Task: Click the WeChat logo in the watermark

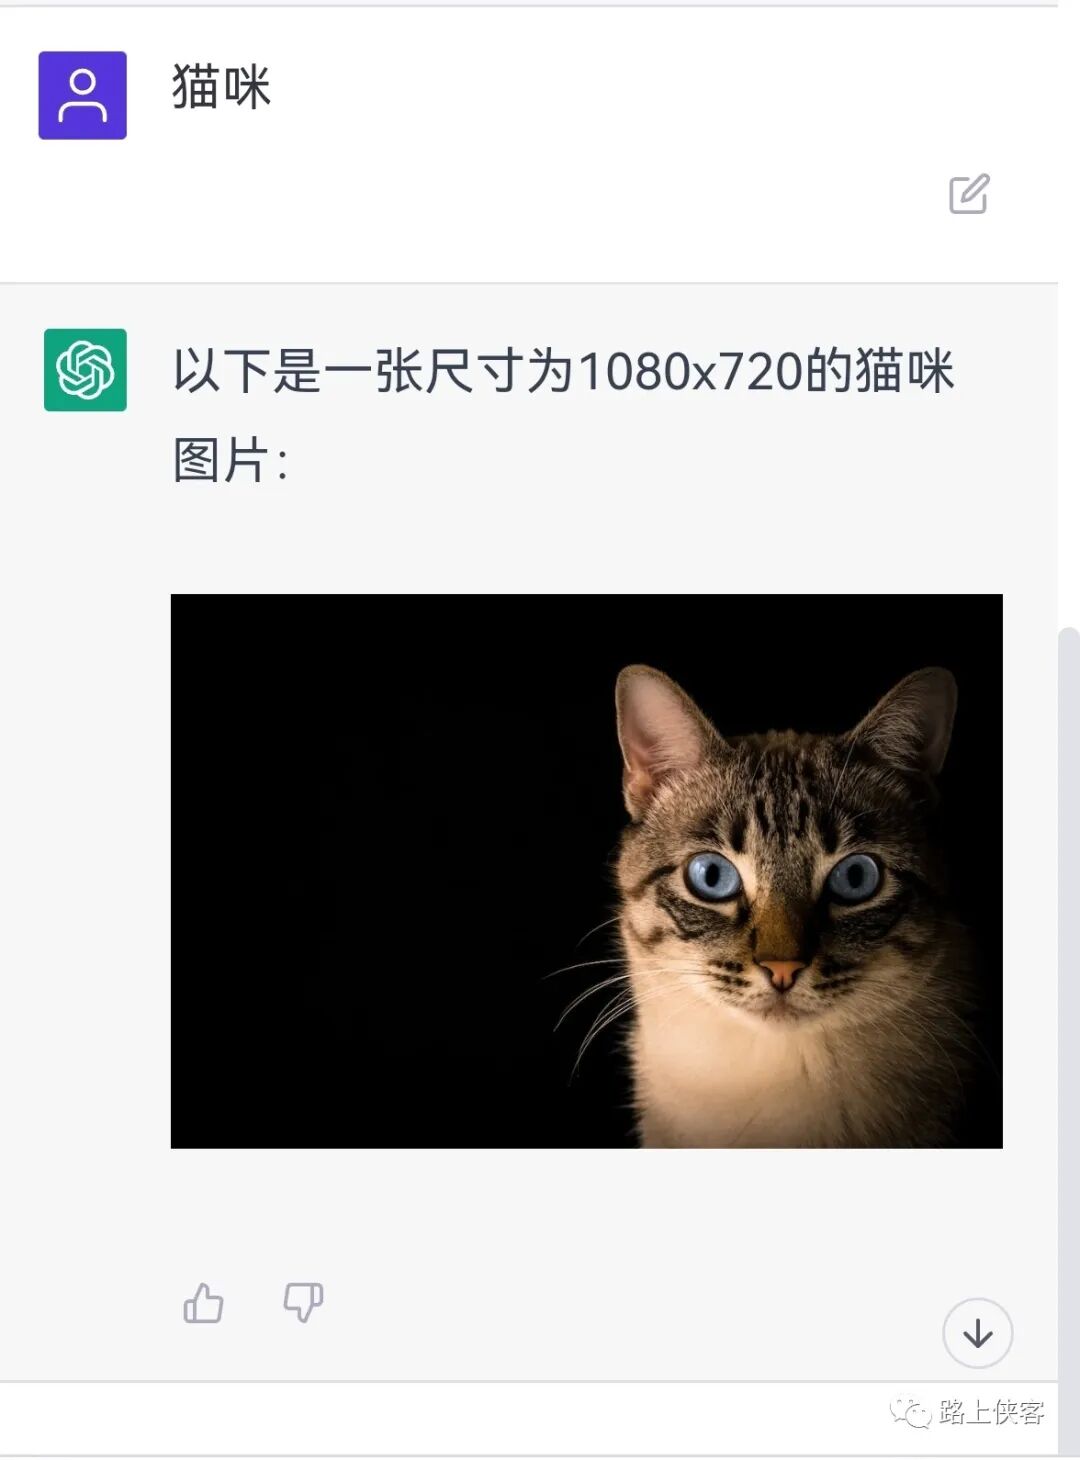Action: point(911,1412)
